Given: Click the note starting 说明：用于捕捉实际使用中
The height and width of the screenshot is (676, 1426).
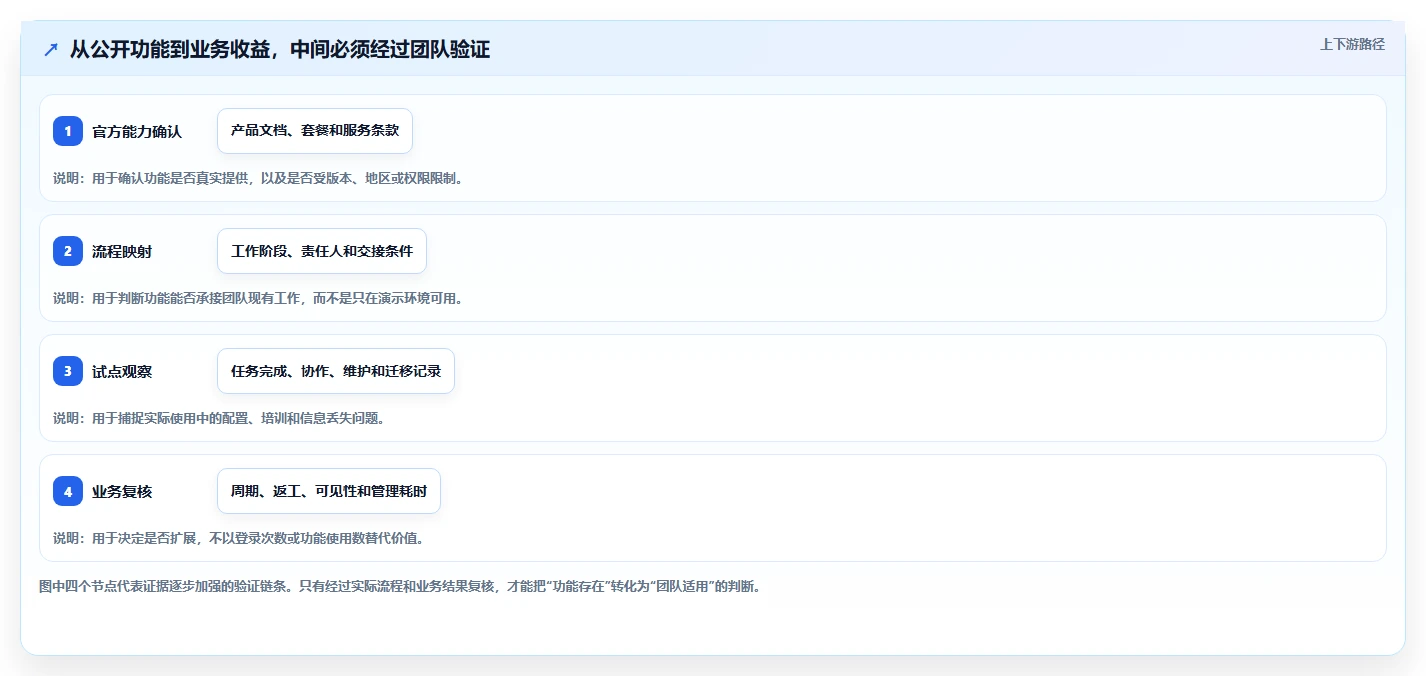Looking at the screenshot, I should (x=219, y=418).
